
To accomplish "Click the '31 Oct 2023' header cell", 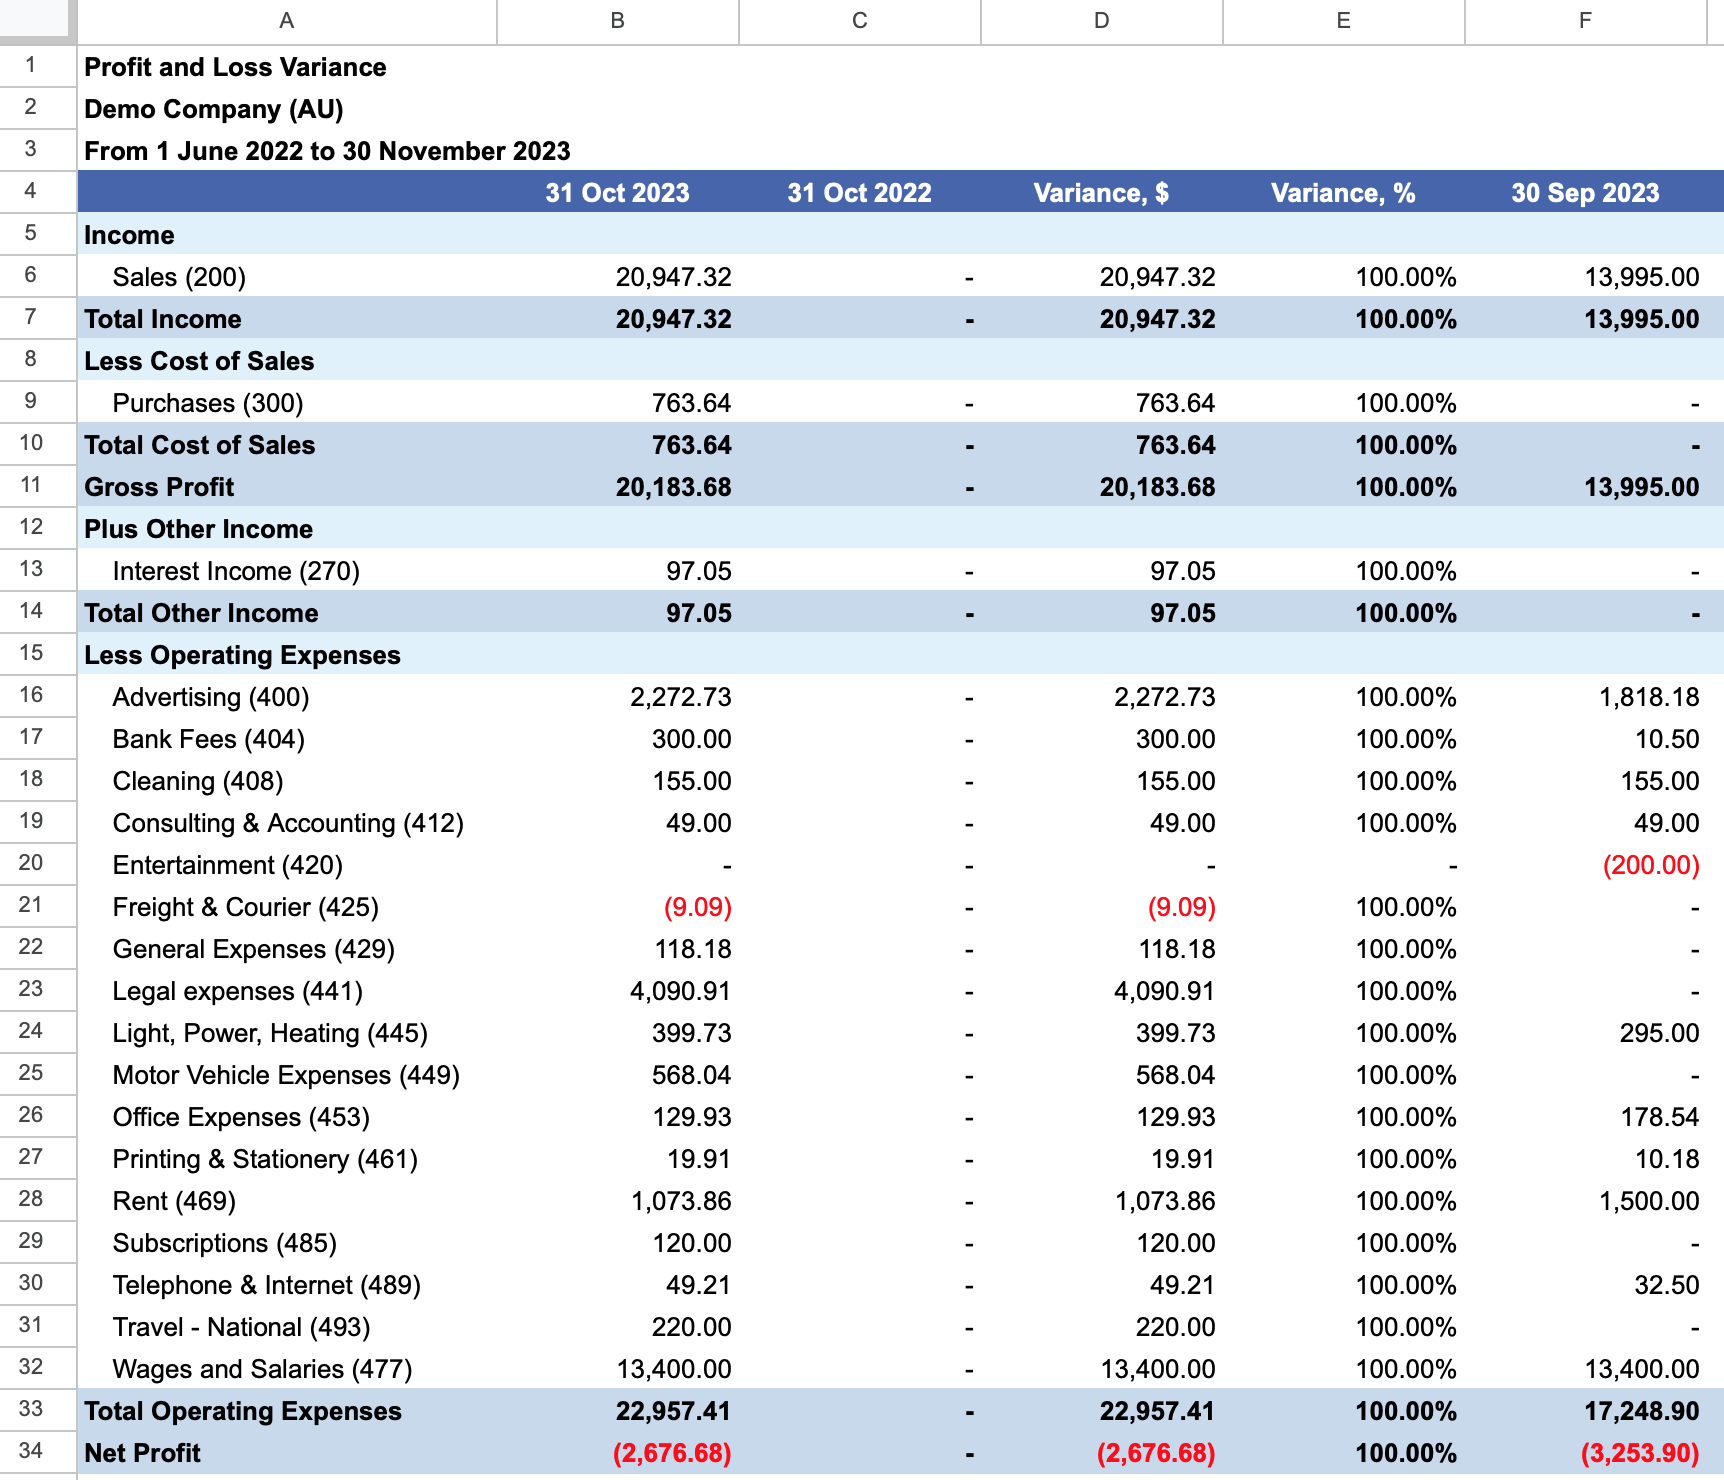I will pos(618,192).
